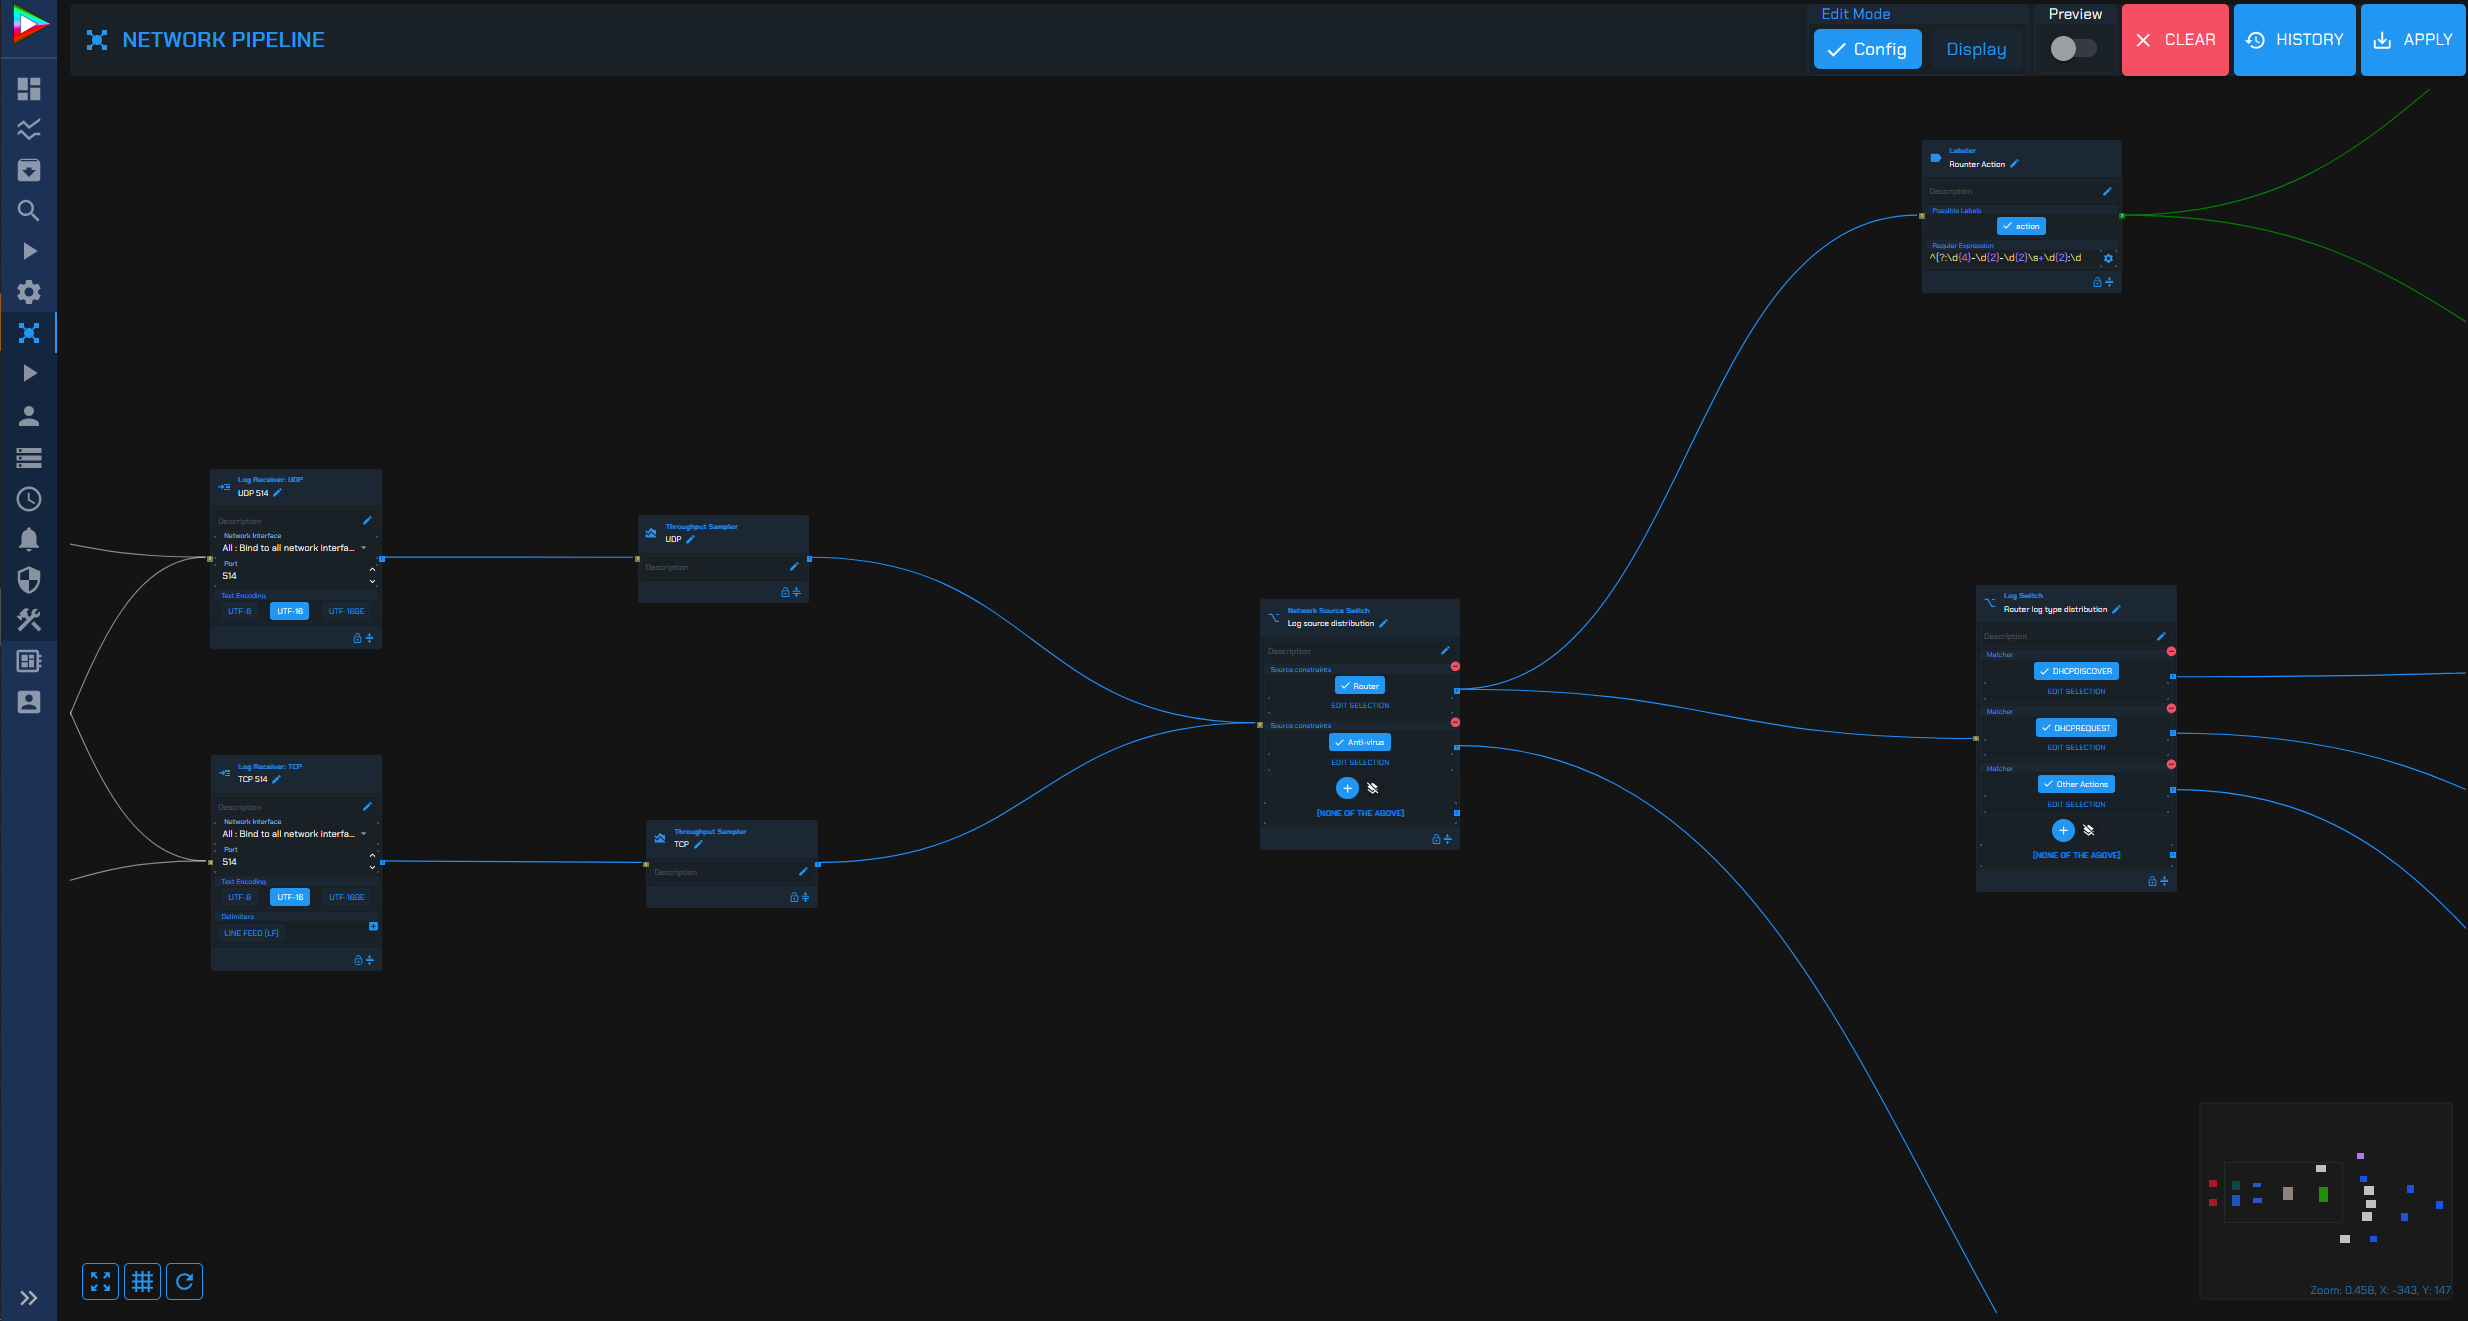Open the notifications bell in the sidebar

(x=29, y=539)
